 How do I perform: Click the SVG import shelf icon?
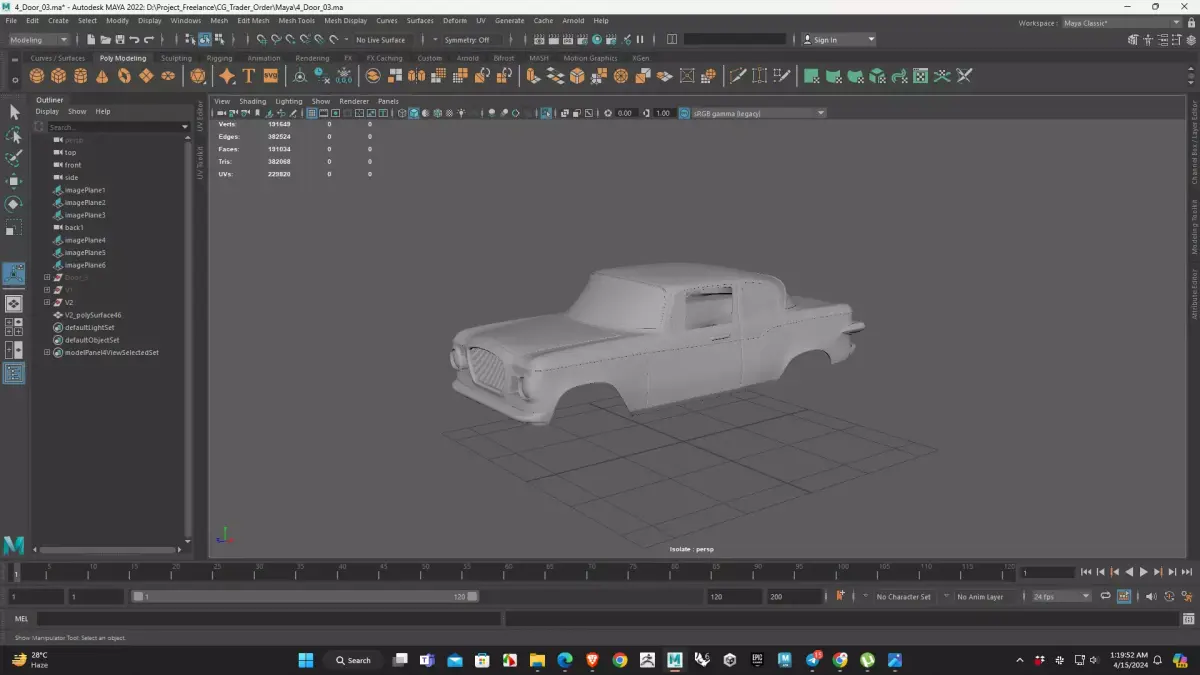(x=270, y=76)
